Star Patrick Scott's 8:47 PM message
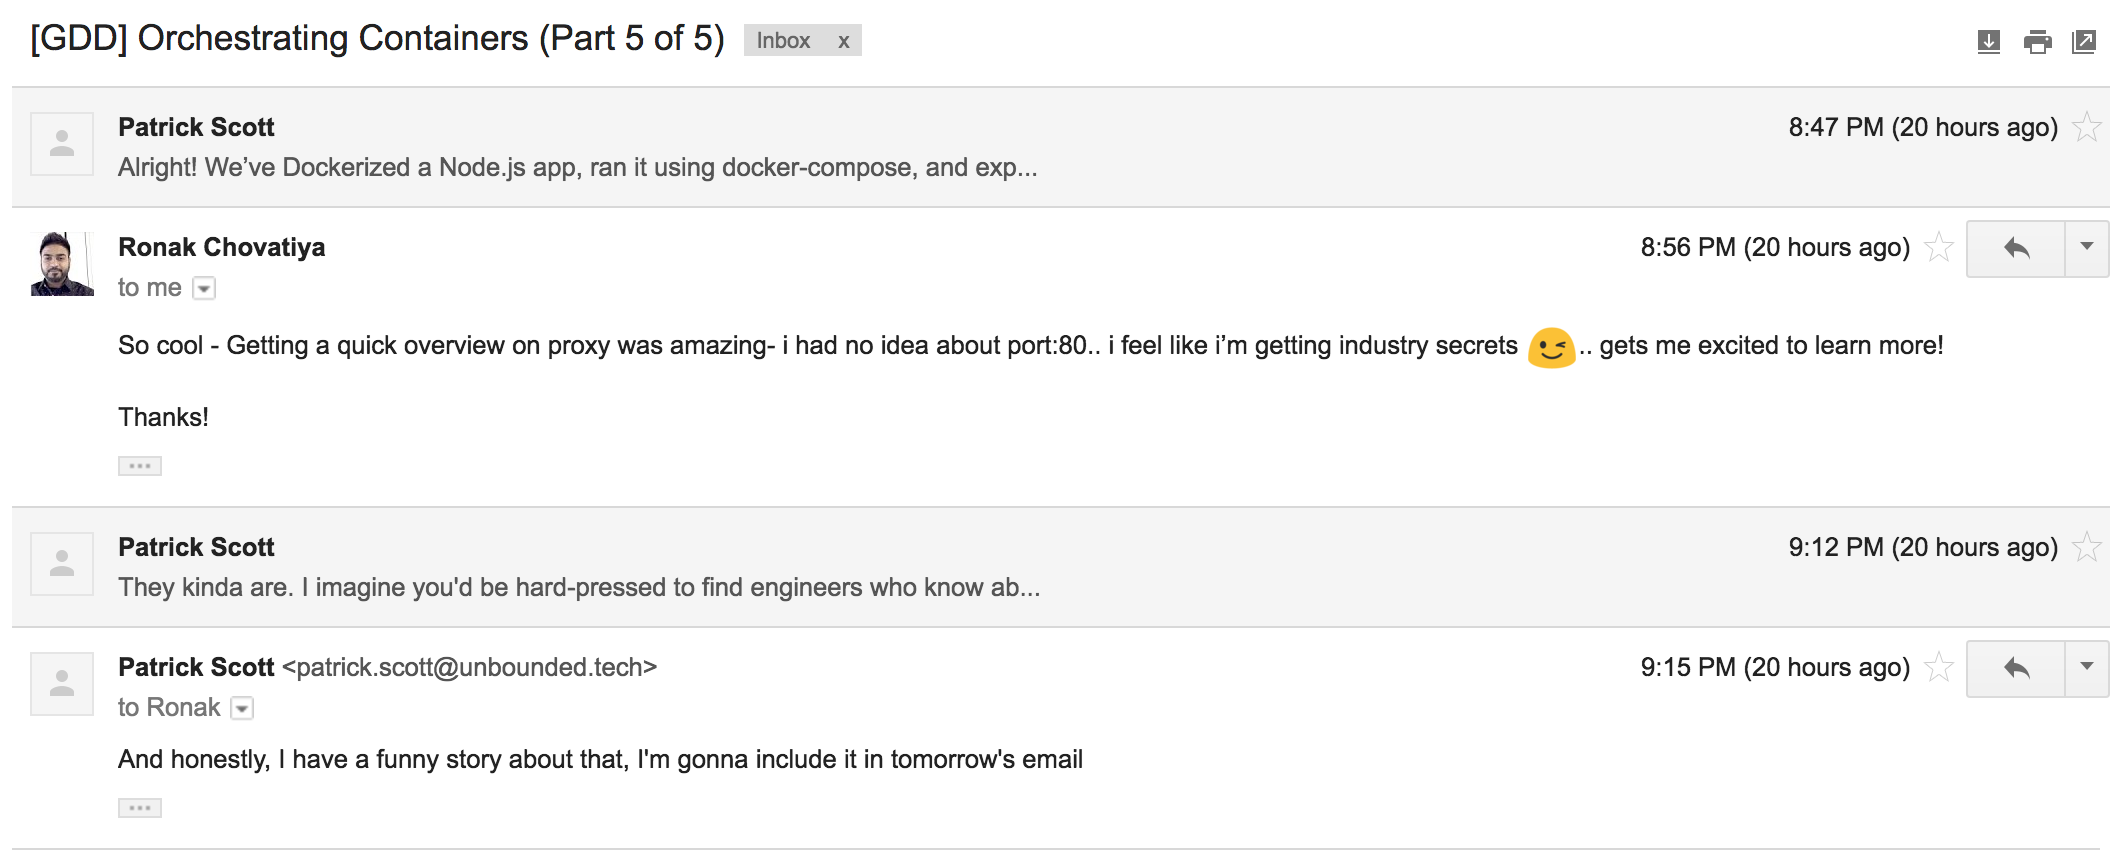 [x=2087, y=127]
